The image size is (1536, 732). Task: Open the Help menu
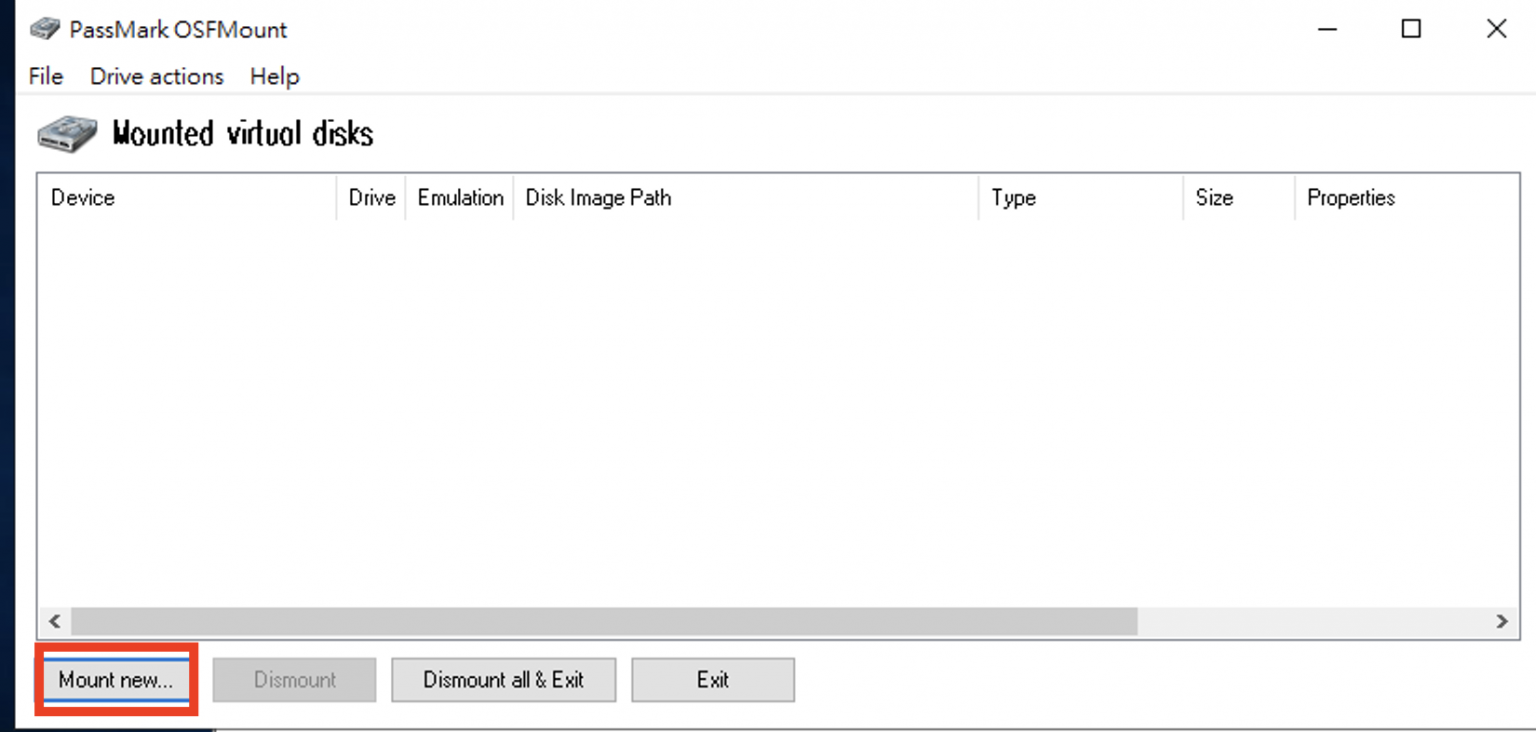pyautogui.click(x=274, y=76)
